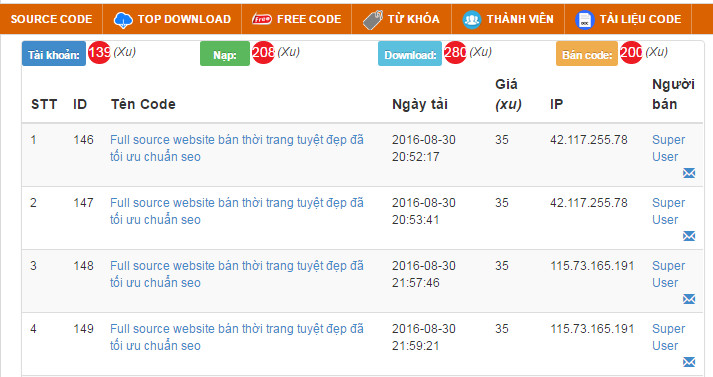713x377 pixels.
Task: Open code title link in row ID 148
Action: coord(237,274)
